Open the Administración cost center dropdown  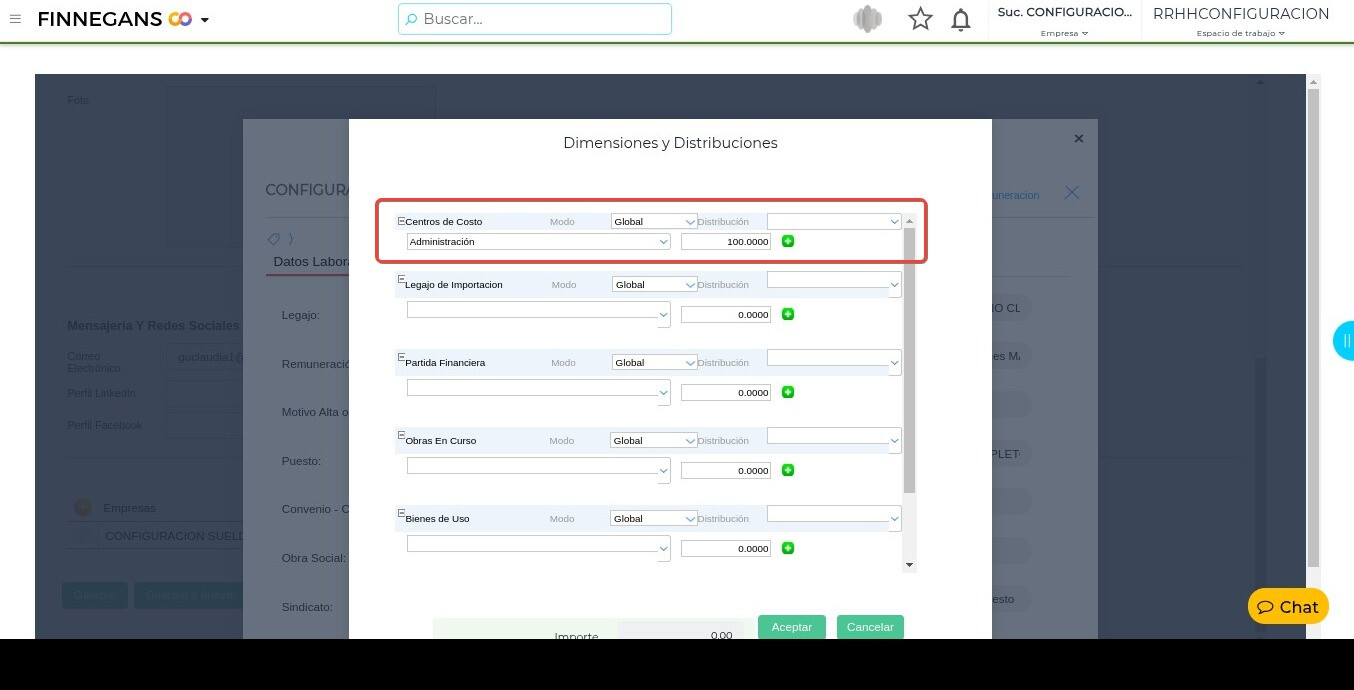point(538,242)
